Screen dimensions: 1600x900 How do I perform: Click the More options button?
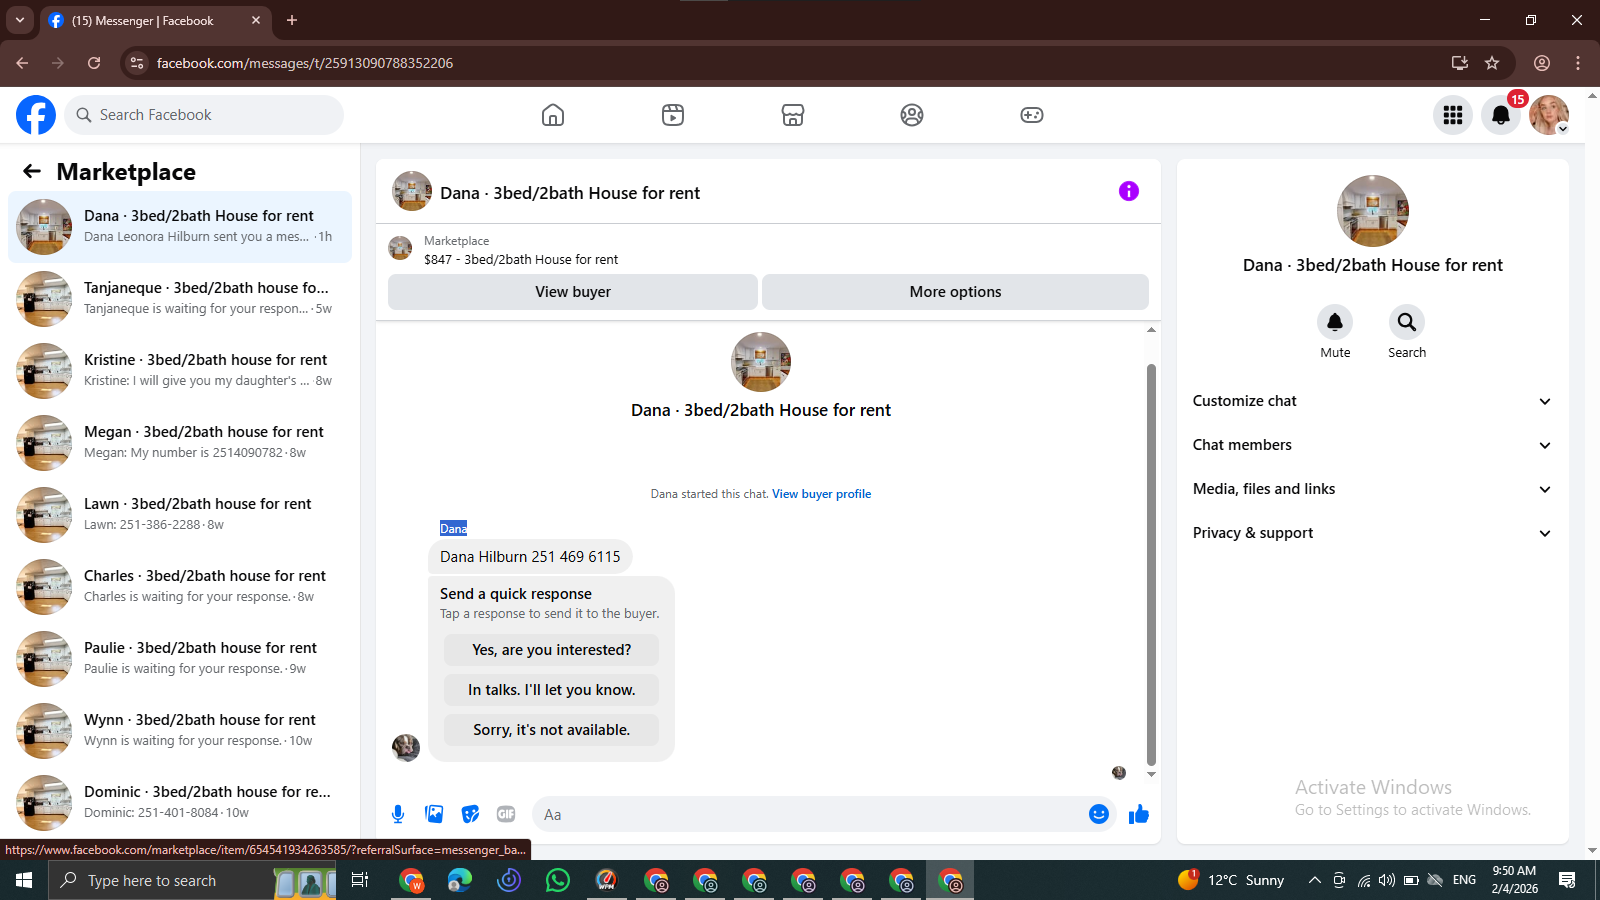(x=955, y=292)
